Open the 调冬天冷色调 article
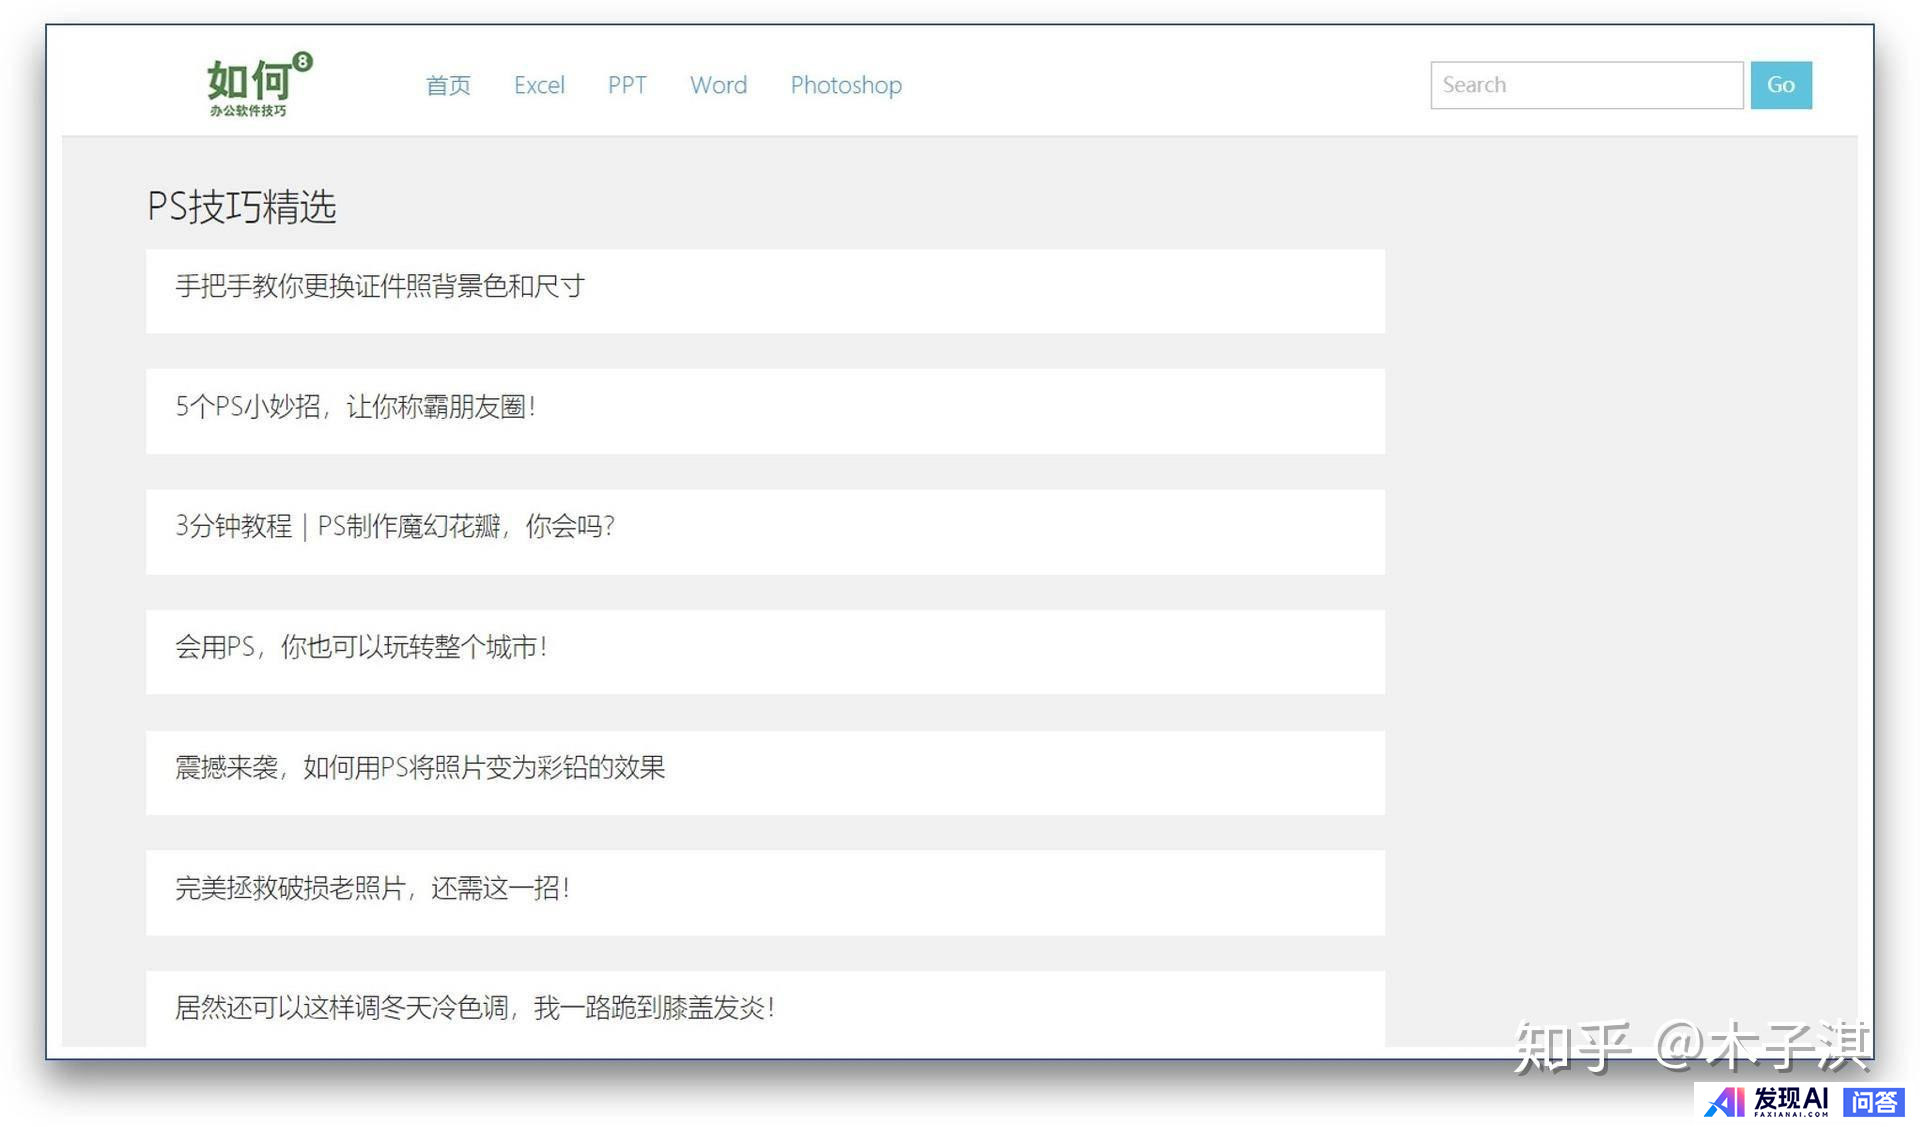The height and width of the screenshot is (1127, 1920). pyautogui.click(x=475, y=1008)
